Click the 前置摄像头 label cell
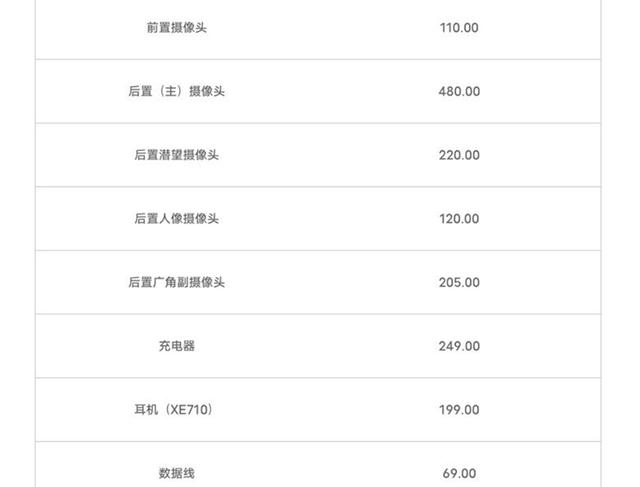 [176, 28]
